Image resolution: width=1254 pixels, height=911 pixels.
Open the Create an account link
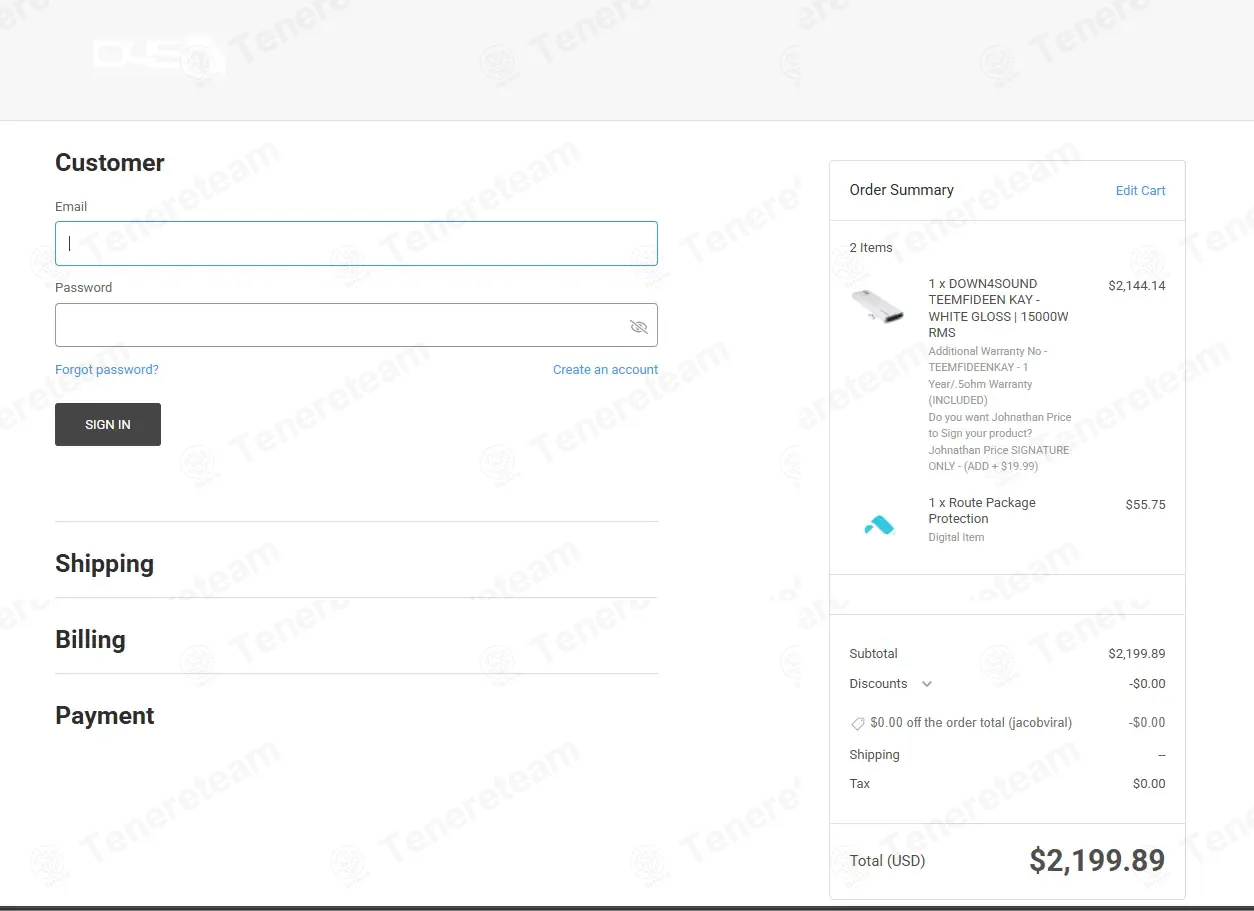pyautogui.click(x=605, y=370)
